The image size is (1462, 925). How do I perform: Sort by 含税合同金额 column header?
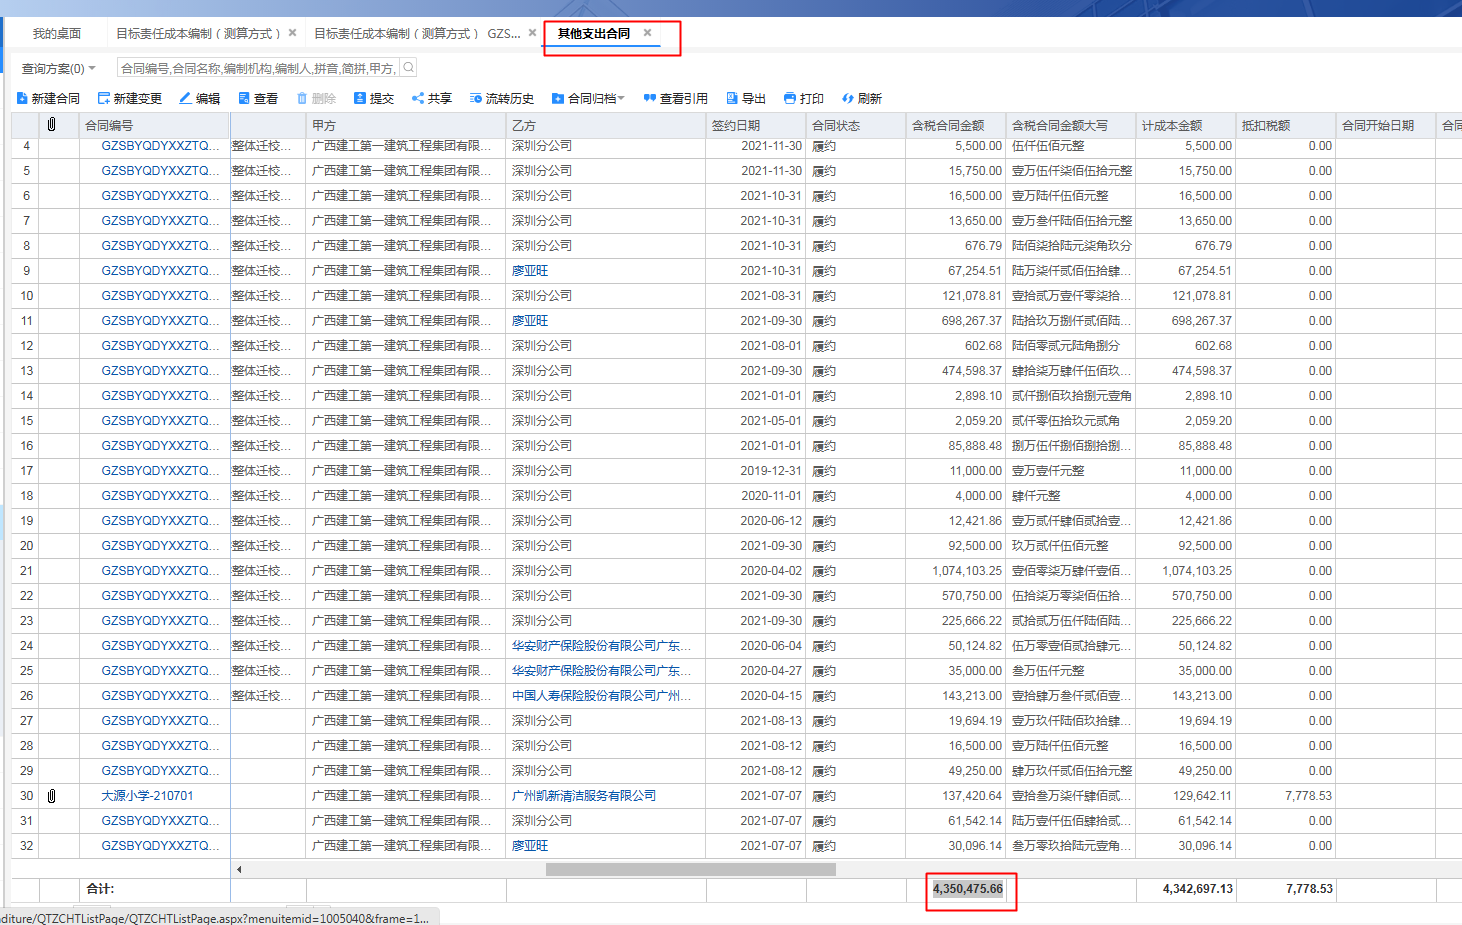pyautogui.click(x=956, y=125)
